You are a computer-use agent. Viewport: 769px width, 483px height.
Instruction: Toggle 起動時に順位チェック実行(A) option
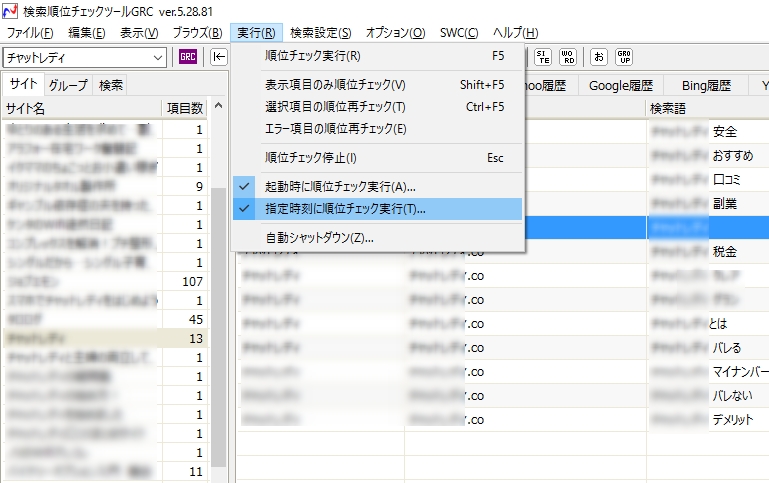(377, 186)
